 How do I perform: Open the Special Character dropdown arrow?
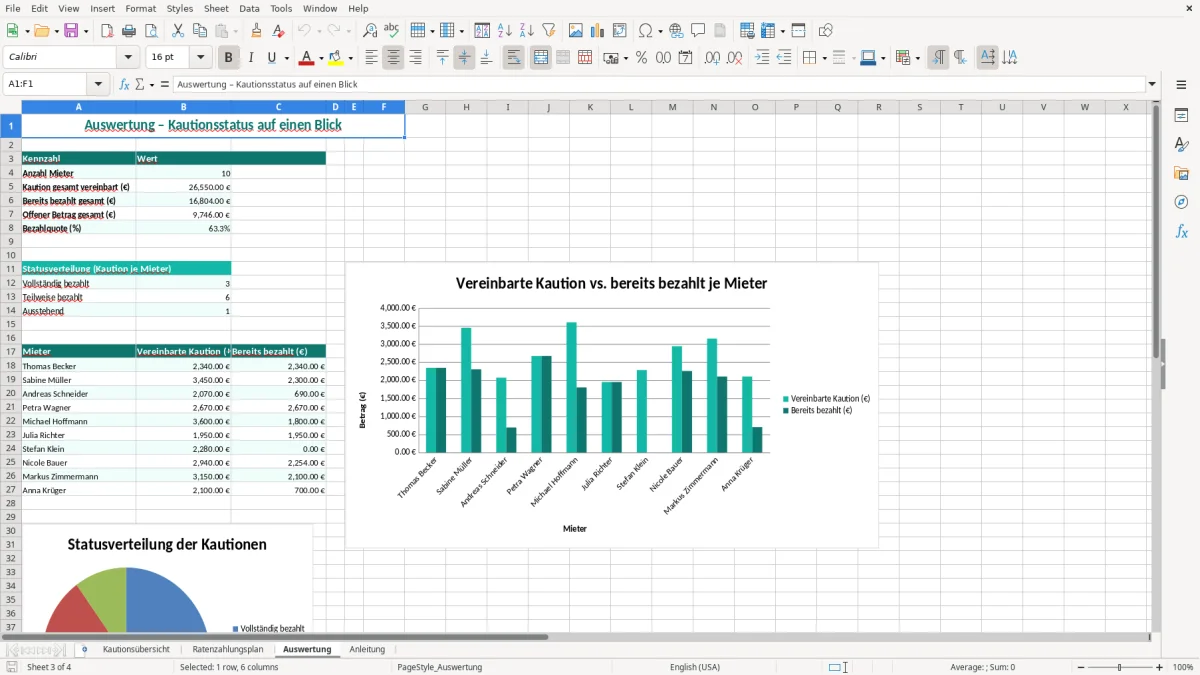[x=660, y=31]
